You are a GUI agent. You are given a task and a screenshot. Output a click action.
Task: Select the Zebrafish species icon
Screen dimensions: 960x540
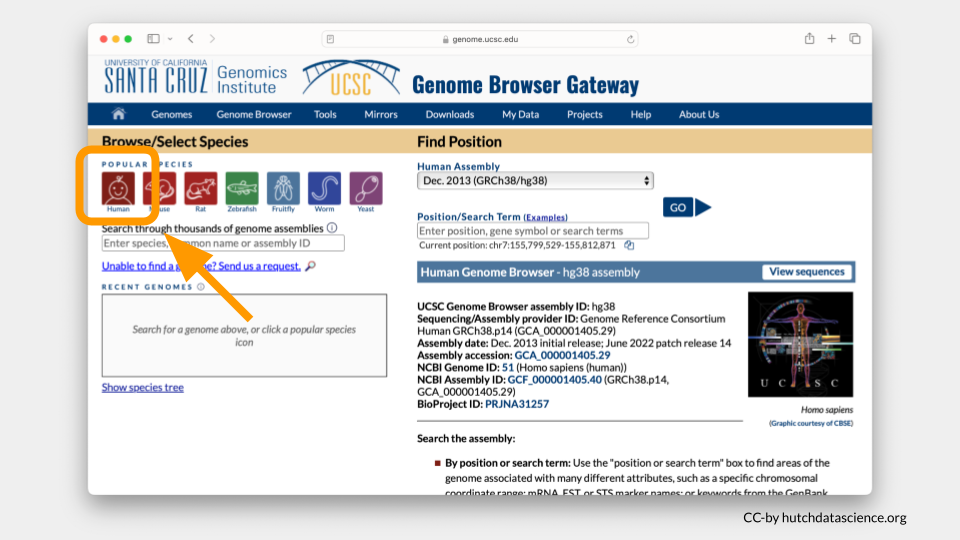point(242,189)
